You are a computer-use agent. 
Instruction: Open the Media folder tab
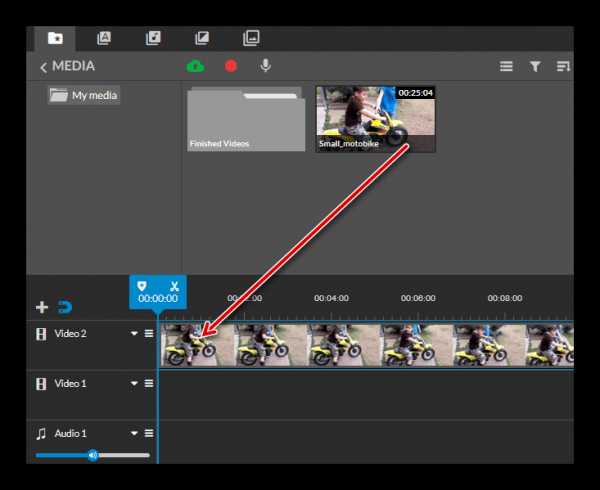[x=54, y=38]
